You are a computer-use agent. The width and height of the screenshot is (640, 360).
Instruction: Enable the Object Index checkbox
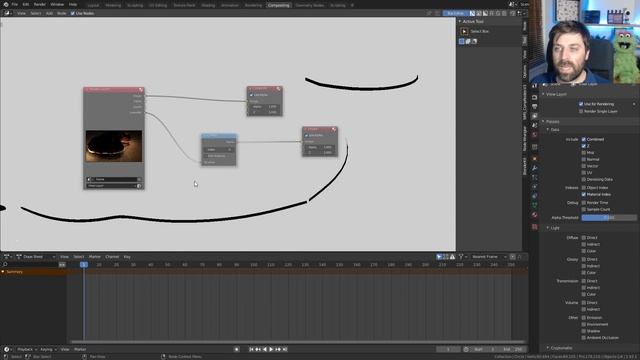584,188
